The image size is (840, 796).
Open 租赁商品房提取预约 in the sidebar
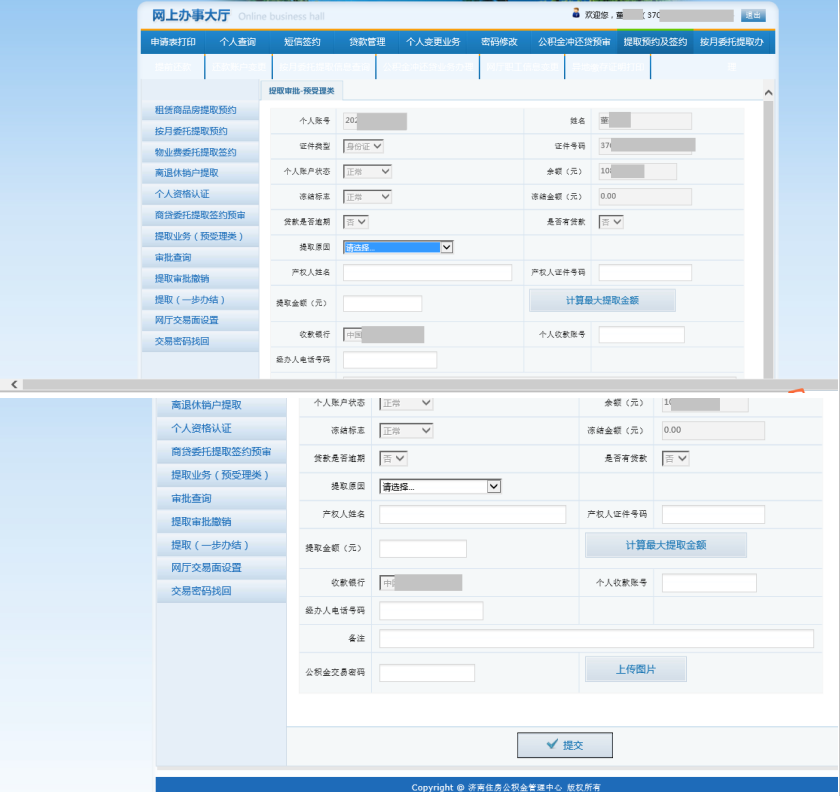pyautogui.click(x=200, y=110)
